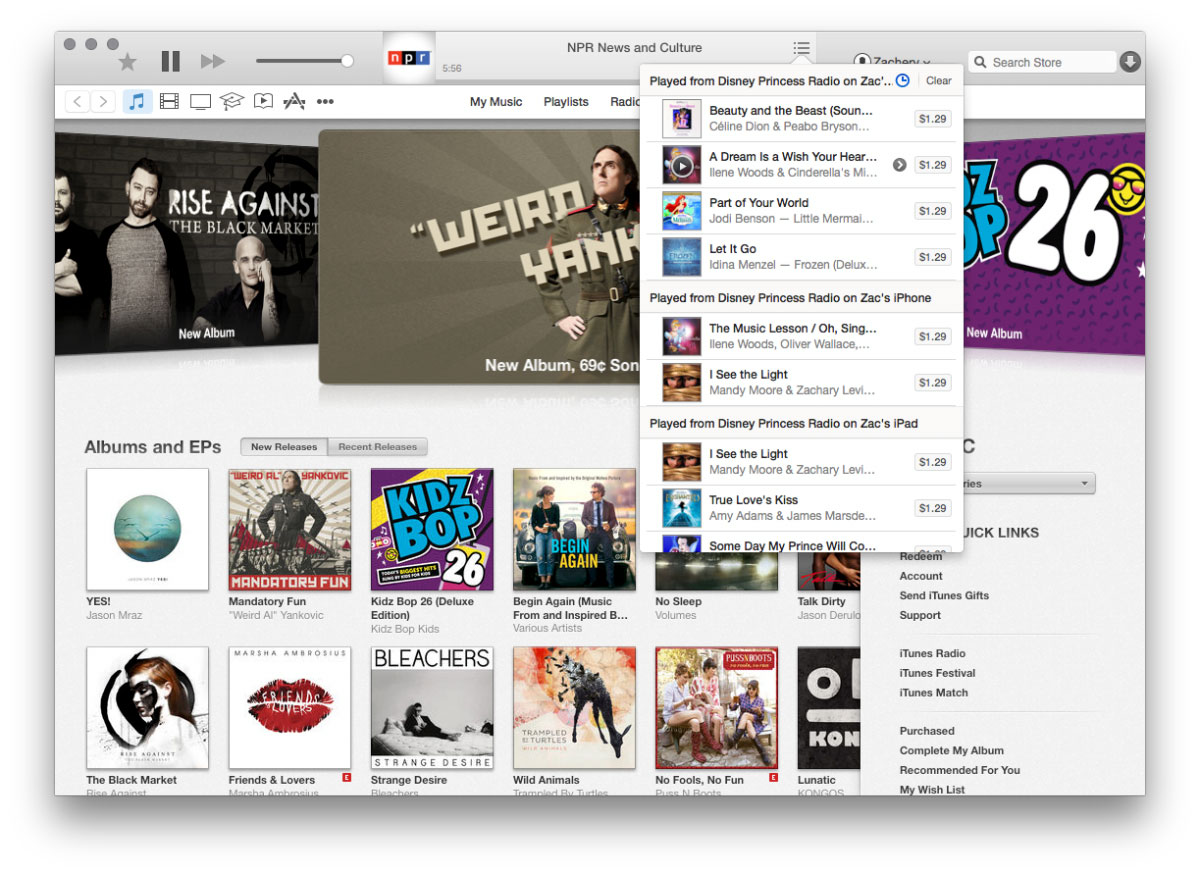Open the App Store icon in the toolbar
This screenshot has height=874, width=1200.
pos(294,101)
